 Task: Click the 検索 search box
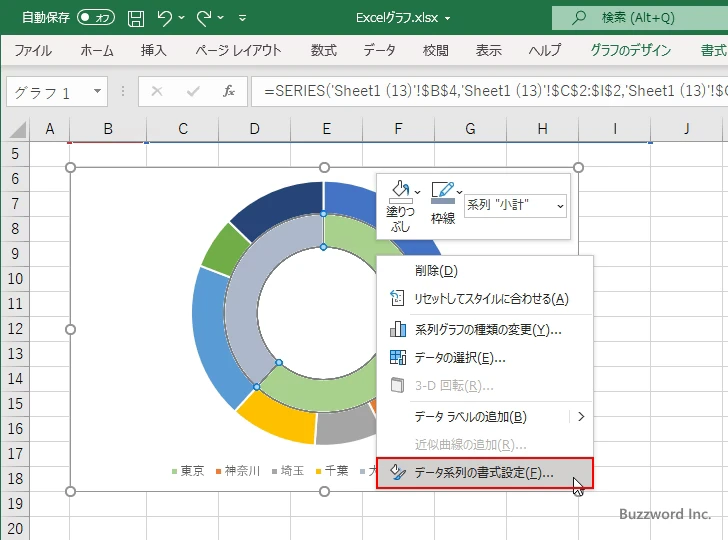click(640, 18)
